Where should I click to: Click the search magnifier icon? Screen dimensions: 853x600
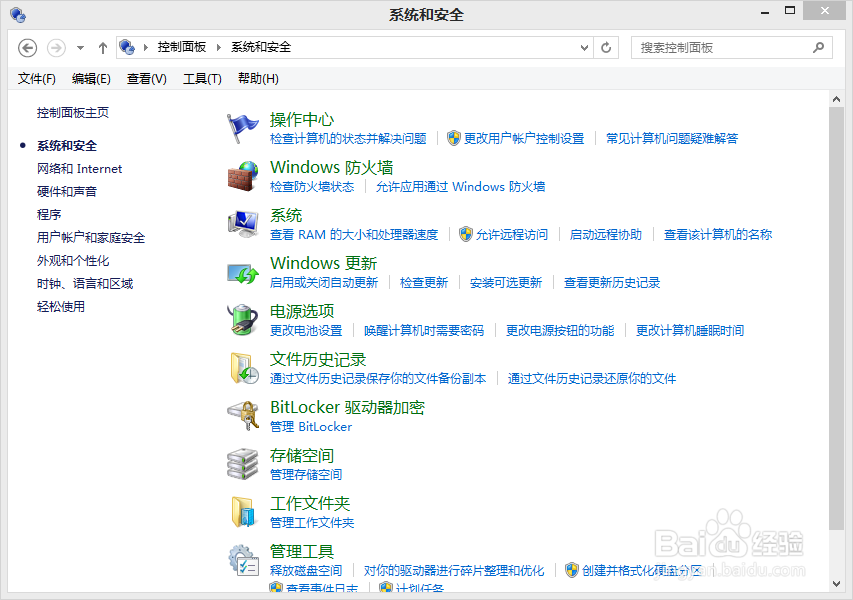pyautogui.click(x=818, y=48)
